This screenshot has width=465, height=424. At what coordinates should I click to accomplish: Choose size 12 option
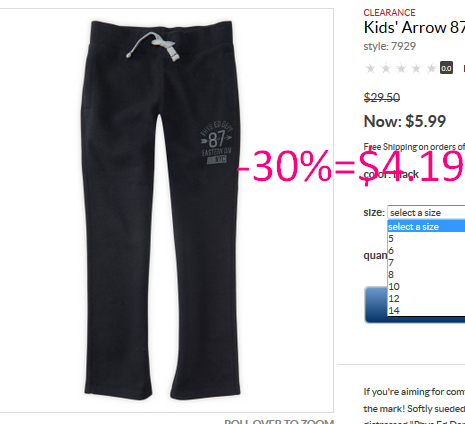426,299
